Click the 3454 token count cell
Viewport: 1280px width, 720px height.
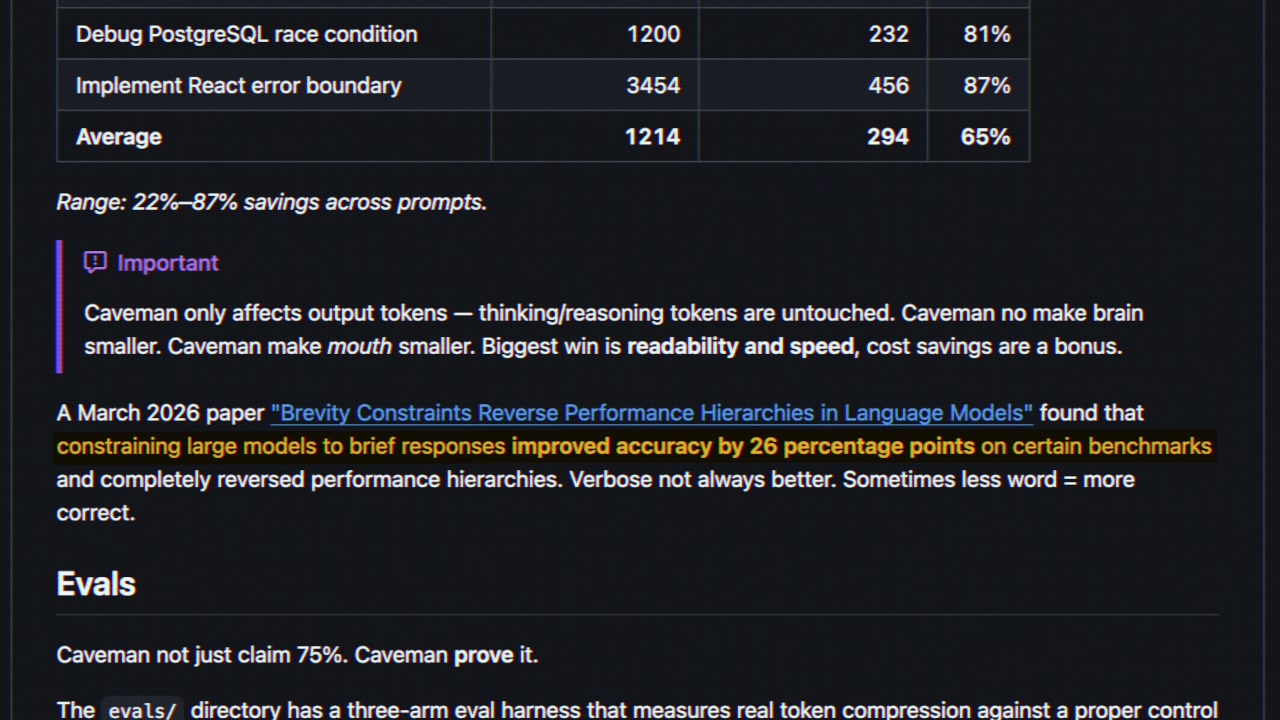(653, 86)
